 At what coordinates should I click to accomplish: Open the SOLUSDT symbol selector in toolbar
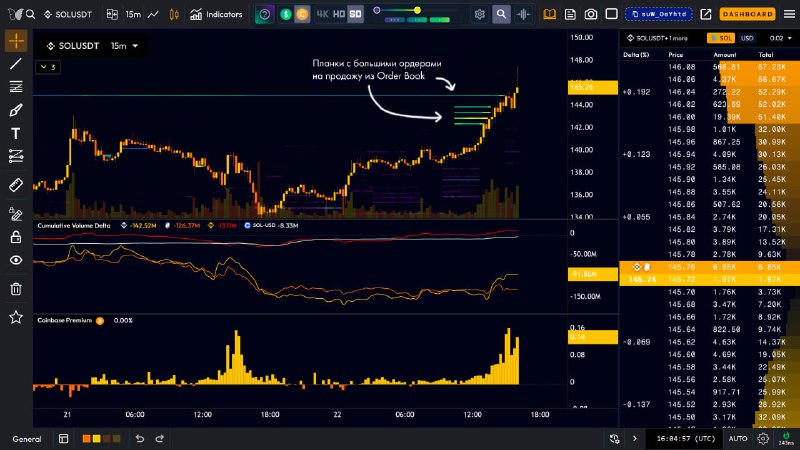[x=68, y=14]
